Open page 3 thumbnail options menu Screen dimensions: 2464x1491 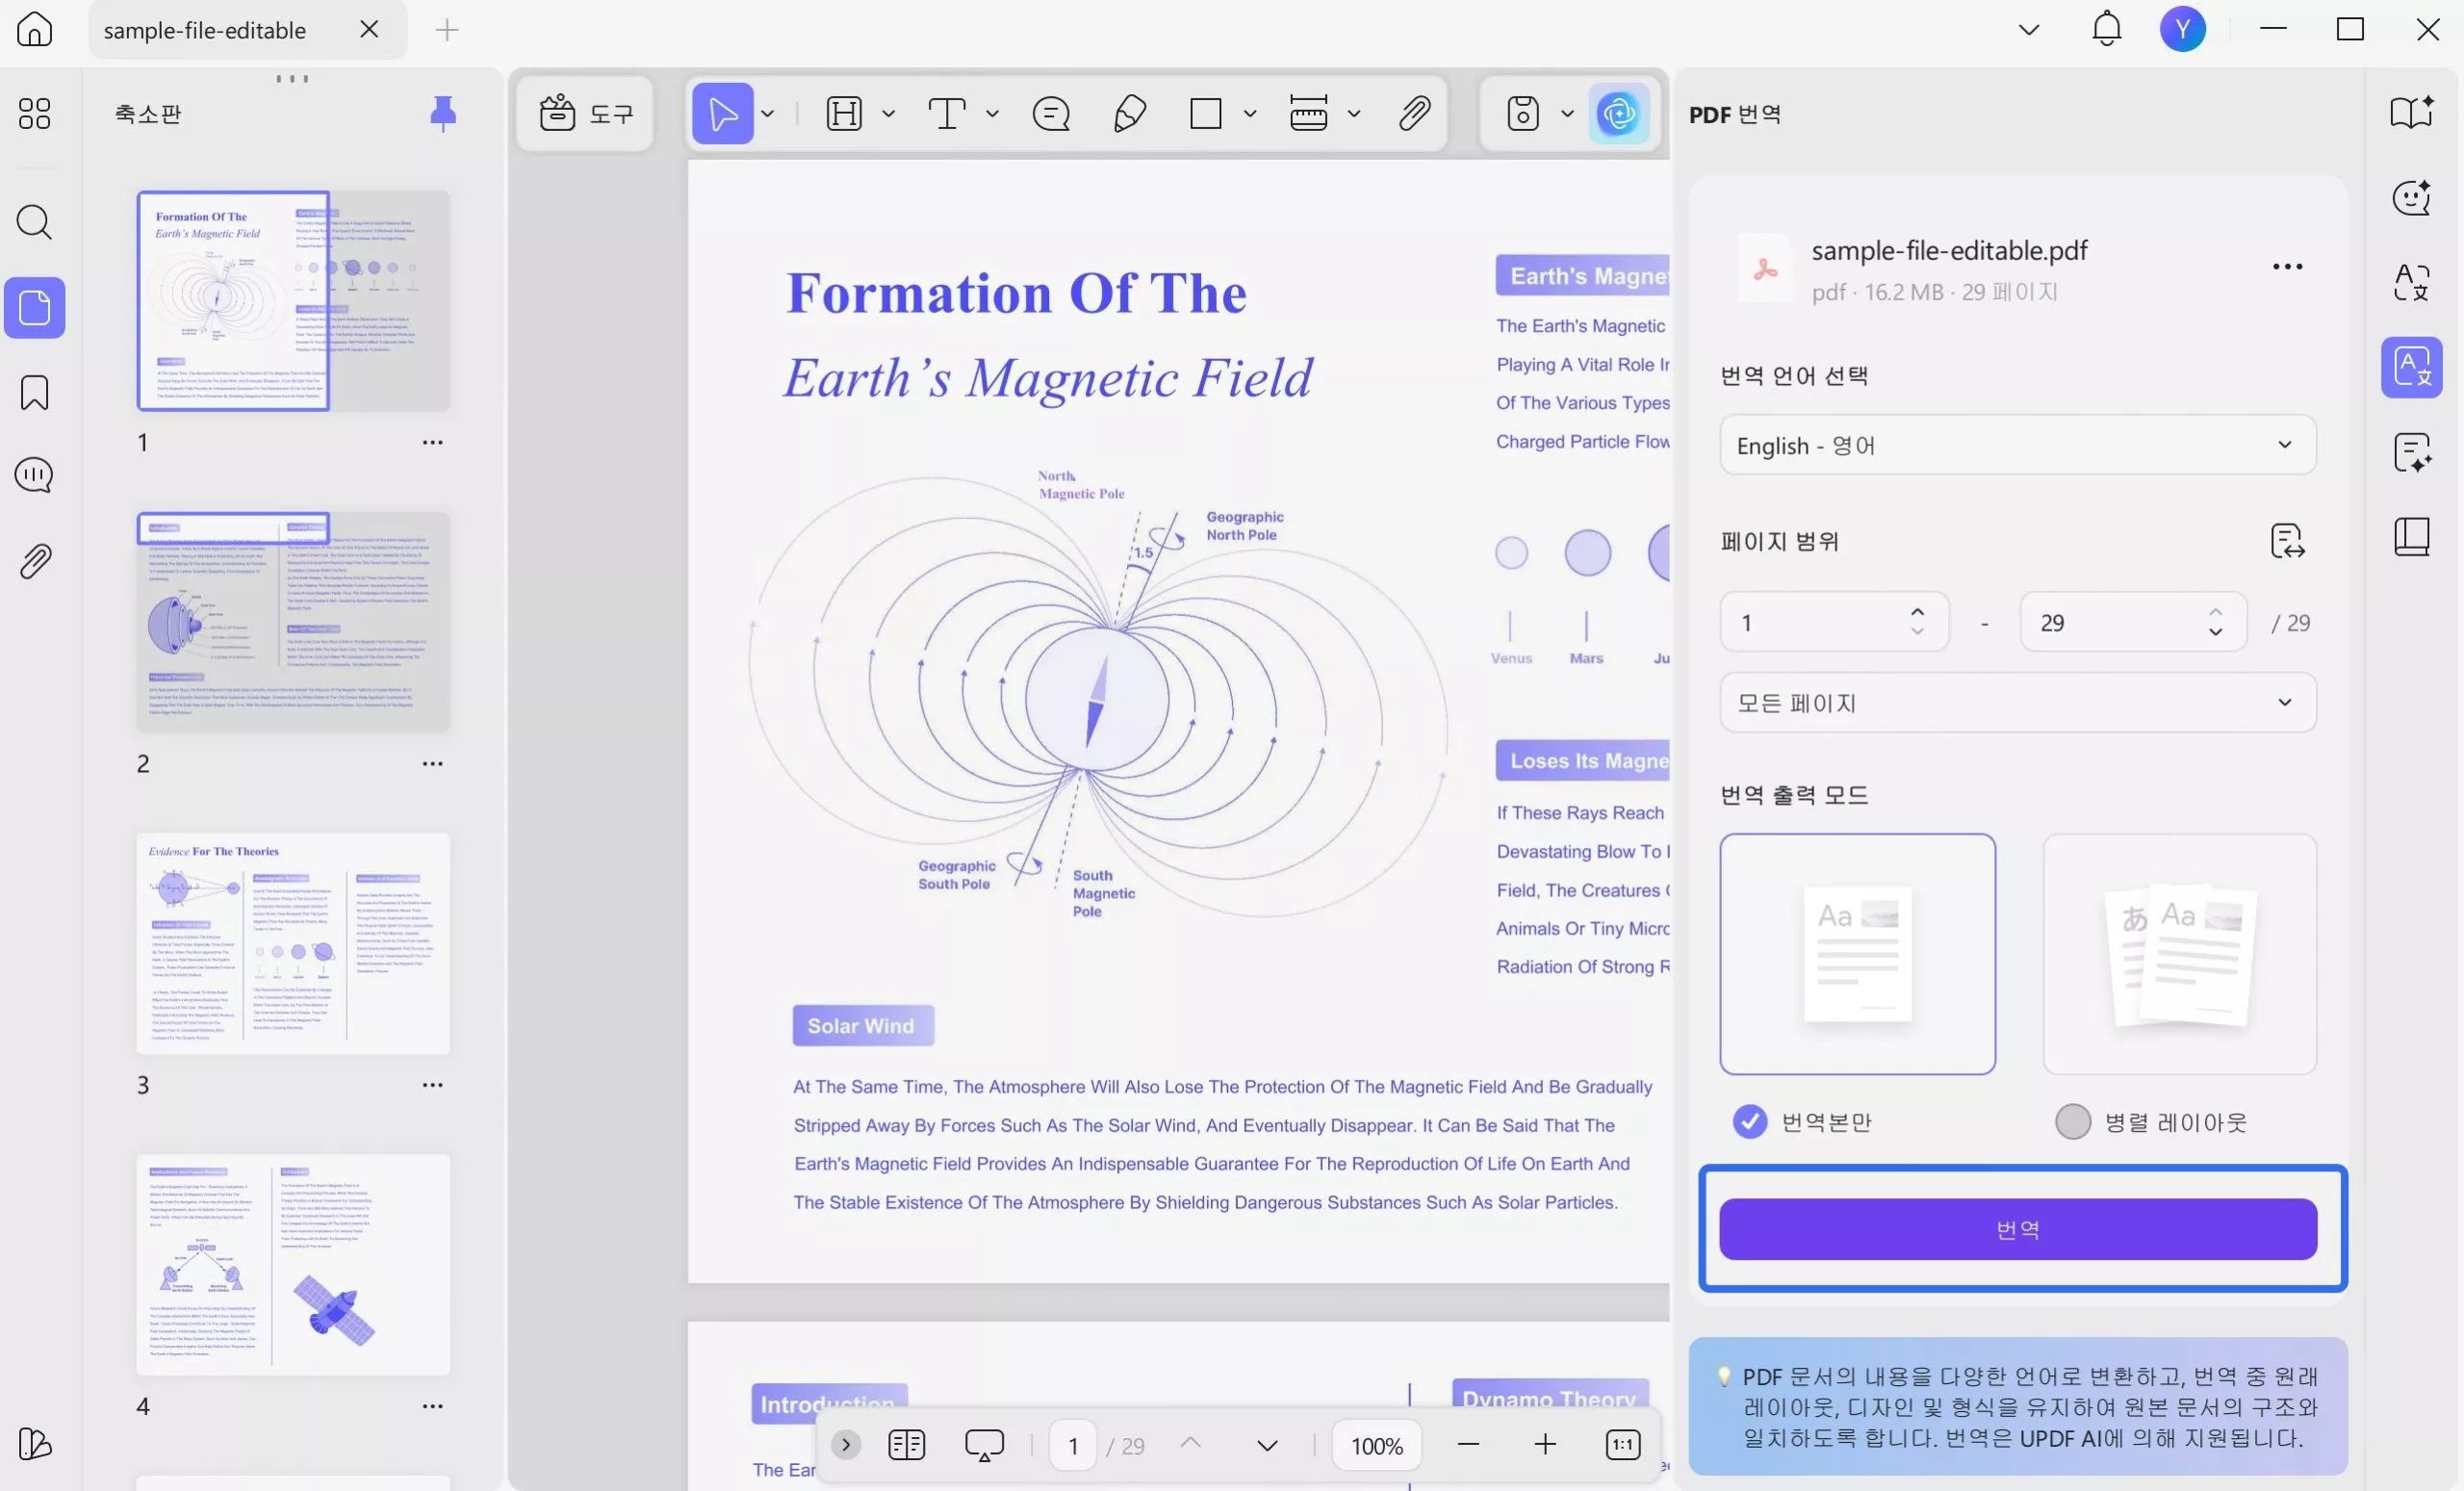coord(432,1084)
